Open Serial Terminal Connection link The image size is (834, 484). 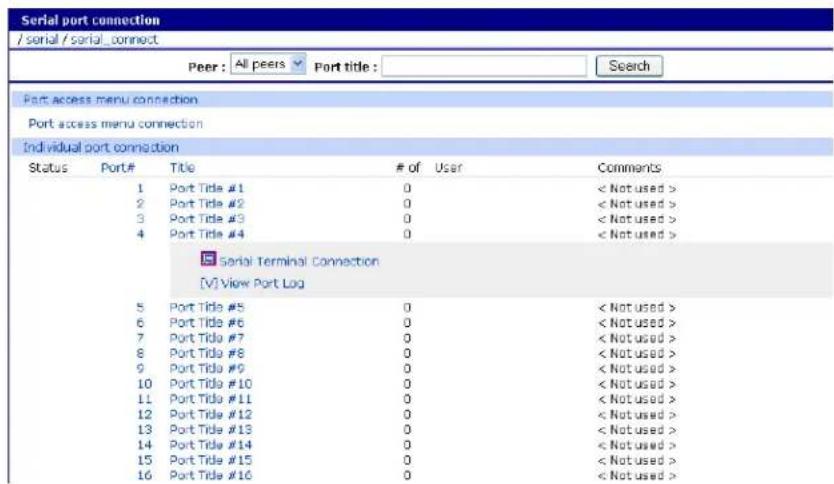tap(299, 261)
